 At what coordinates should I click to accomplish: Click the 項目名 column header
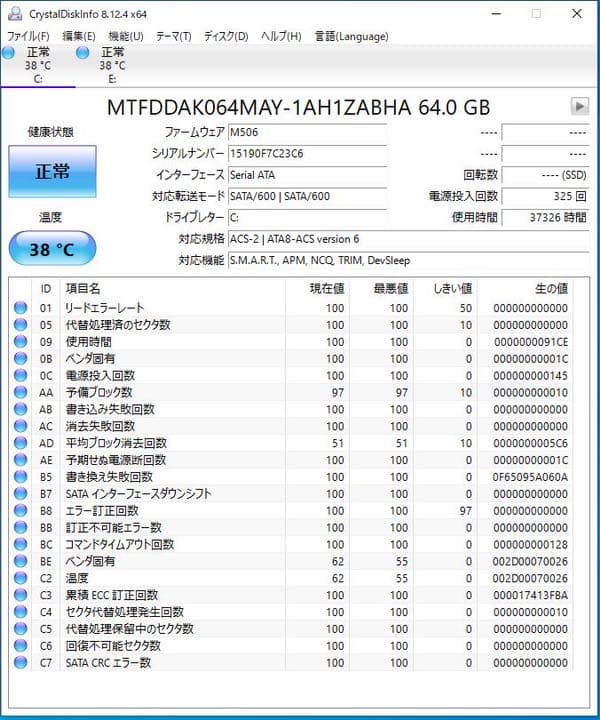coord(172,288)
